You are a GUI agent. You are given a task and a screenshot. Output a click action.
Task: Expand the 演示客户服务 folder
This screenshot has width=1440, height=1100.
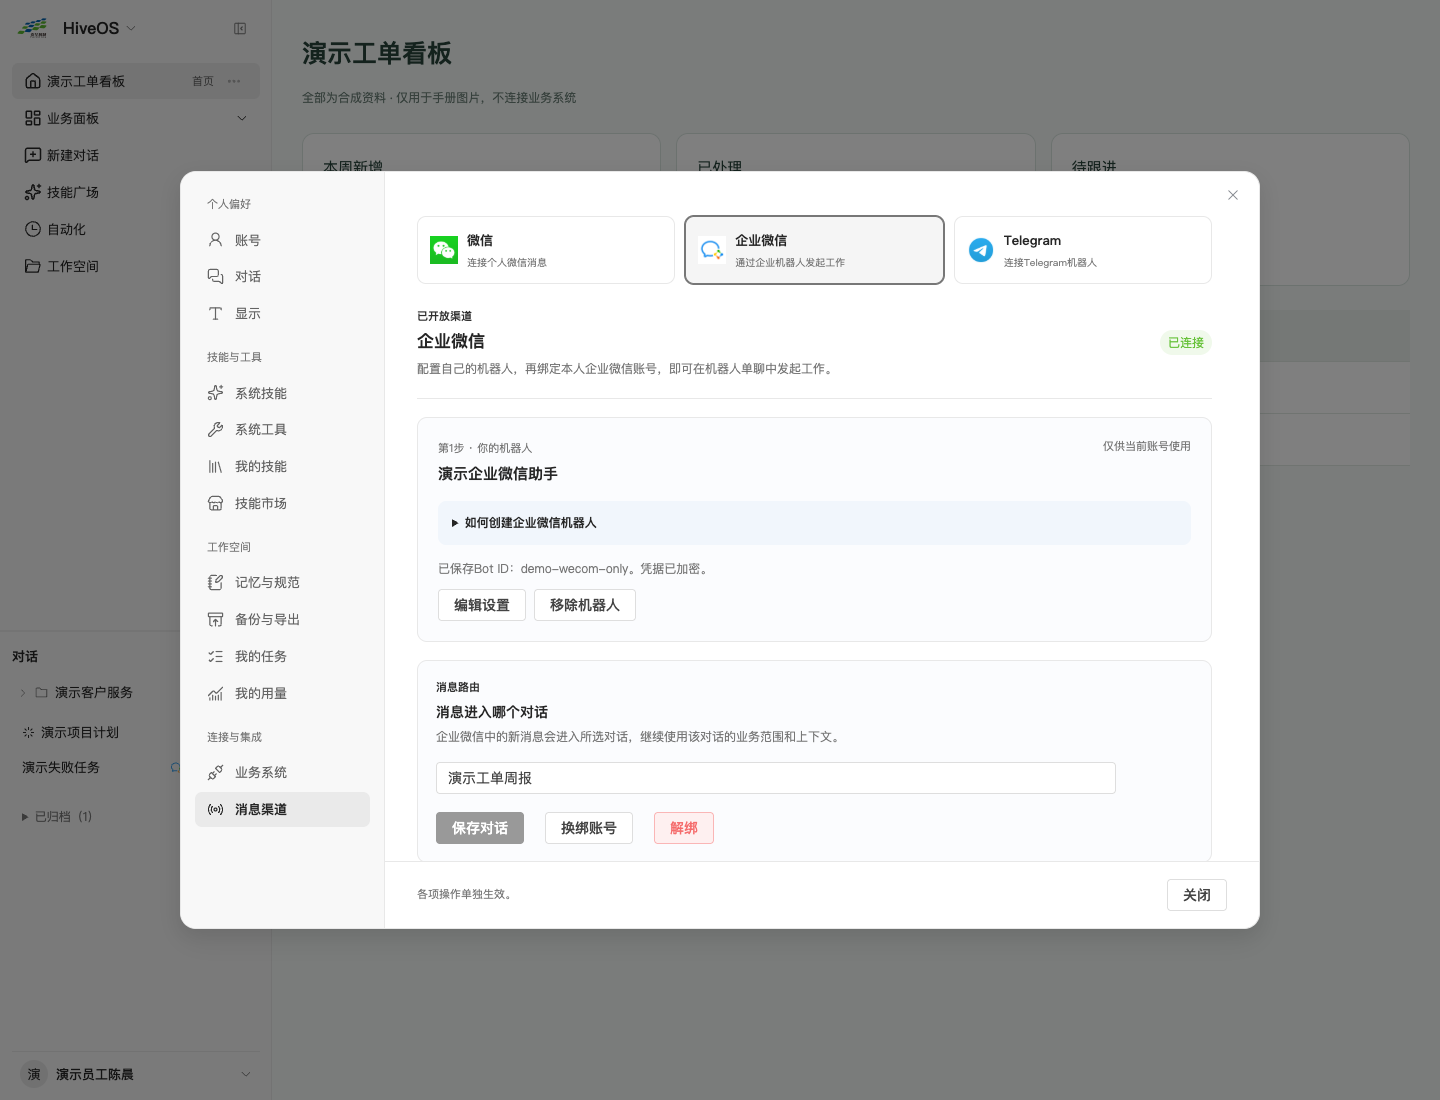[x=23, y=692]
